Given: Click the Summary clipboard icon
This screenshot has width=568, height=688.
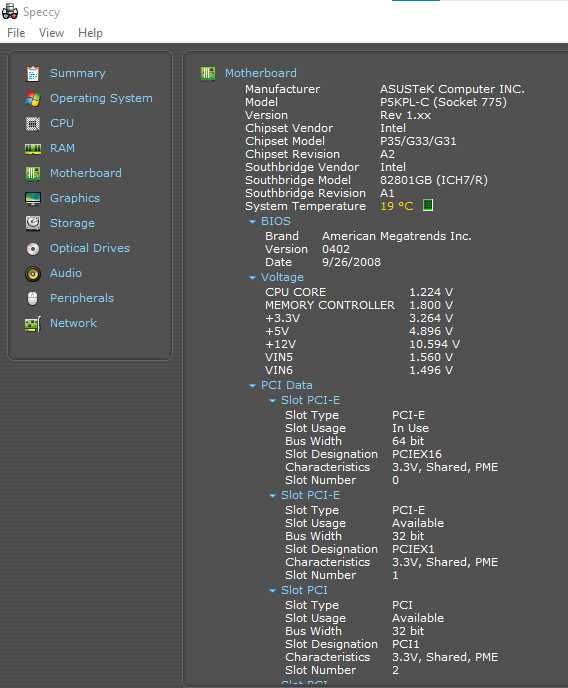Looking at the screenshot, I should tap(33, 74).
